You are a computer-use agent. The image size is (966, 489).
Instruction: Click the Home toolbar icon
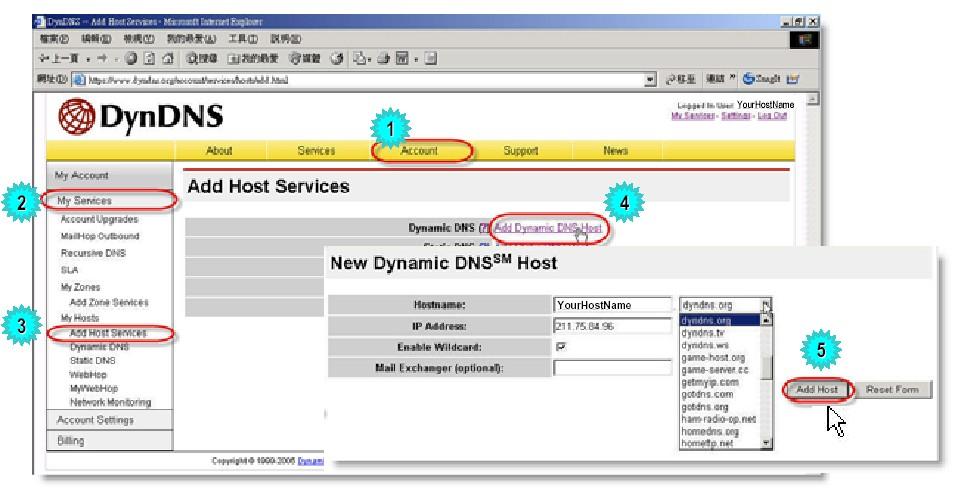pyautogui.click(x=168, y=59)
